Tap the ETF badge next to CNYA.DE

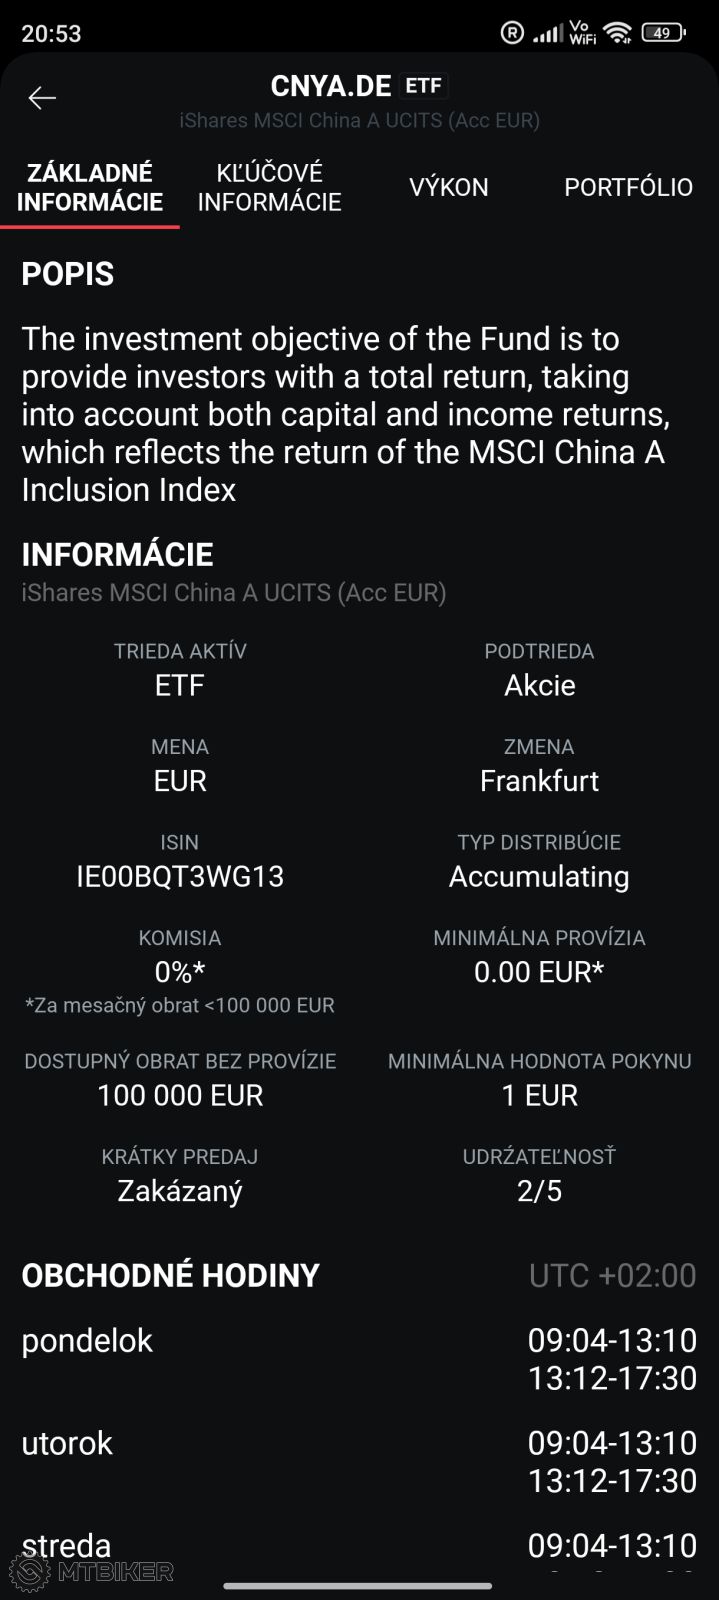pos(423,86)
